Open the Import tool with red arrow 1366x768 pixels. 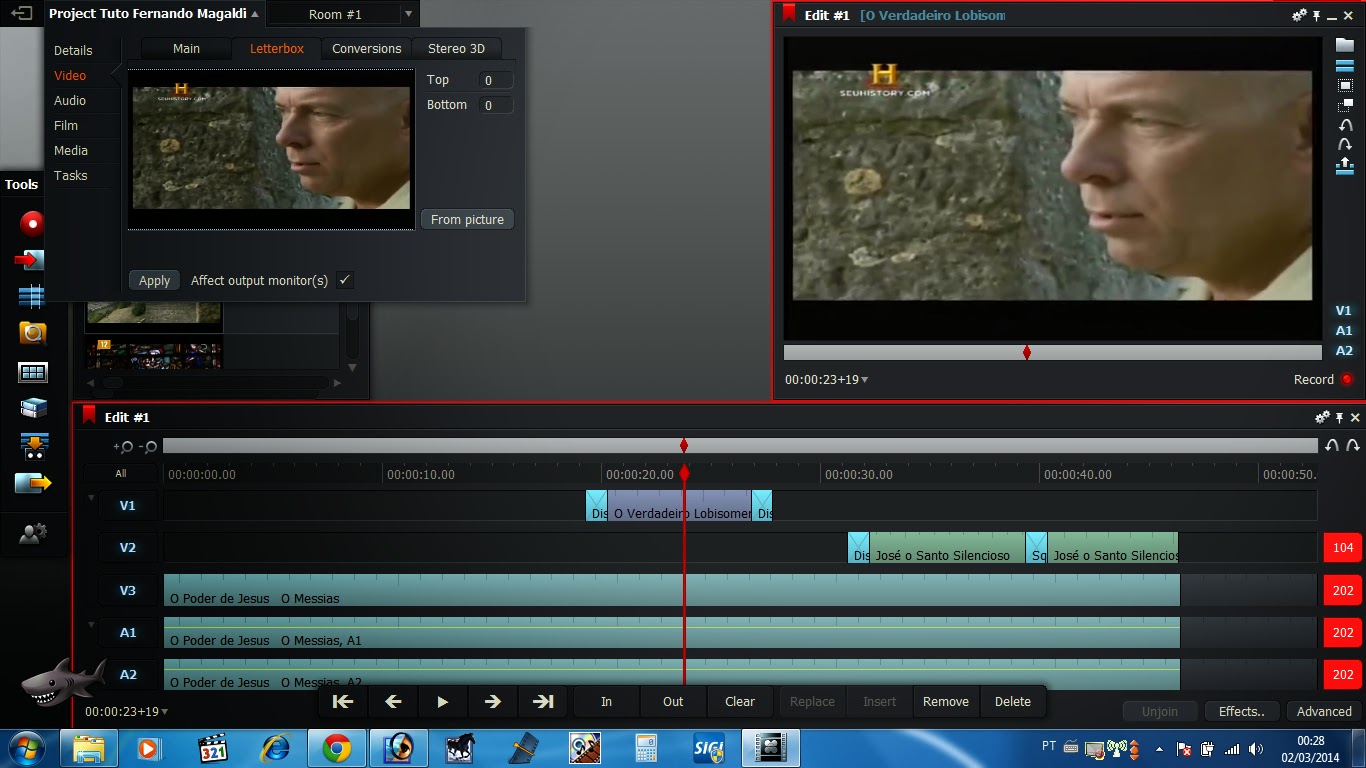pos(30,260)
